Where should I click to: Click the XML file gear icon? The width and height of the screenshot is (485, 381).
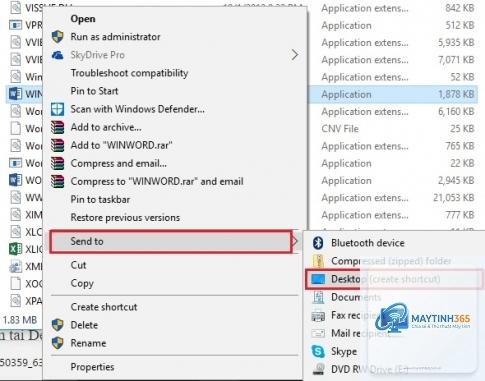pos(15,266)
